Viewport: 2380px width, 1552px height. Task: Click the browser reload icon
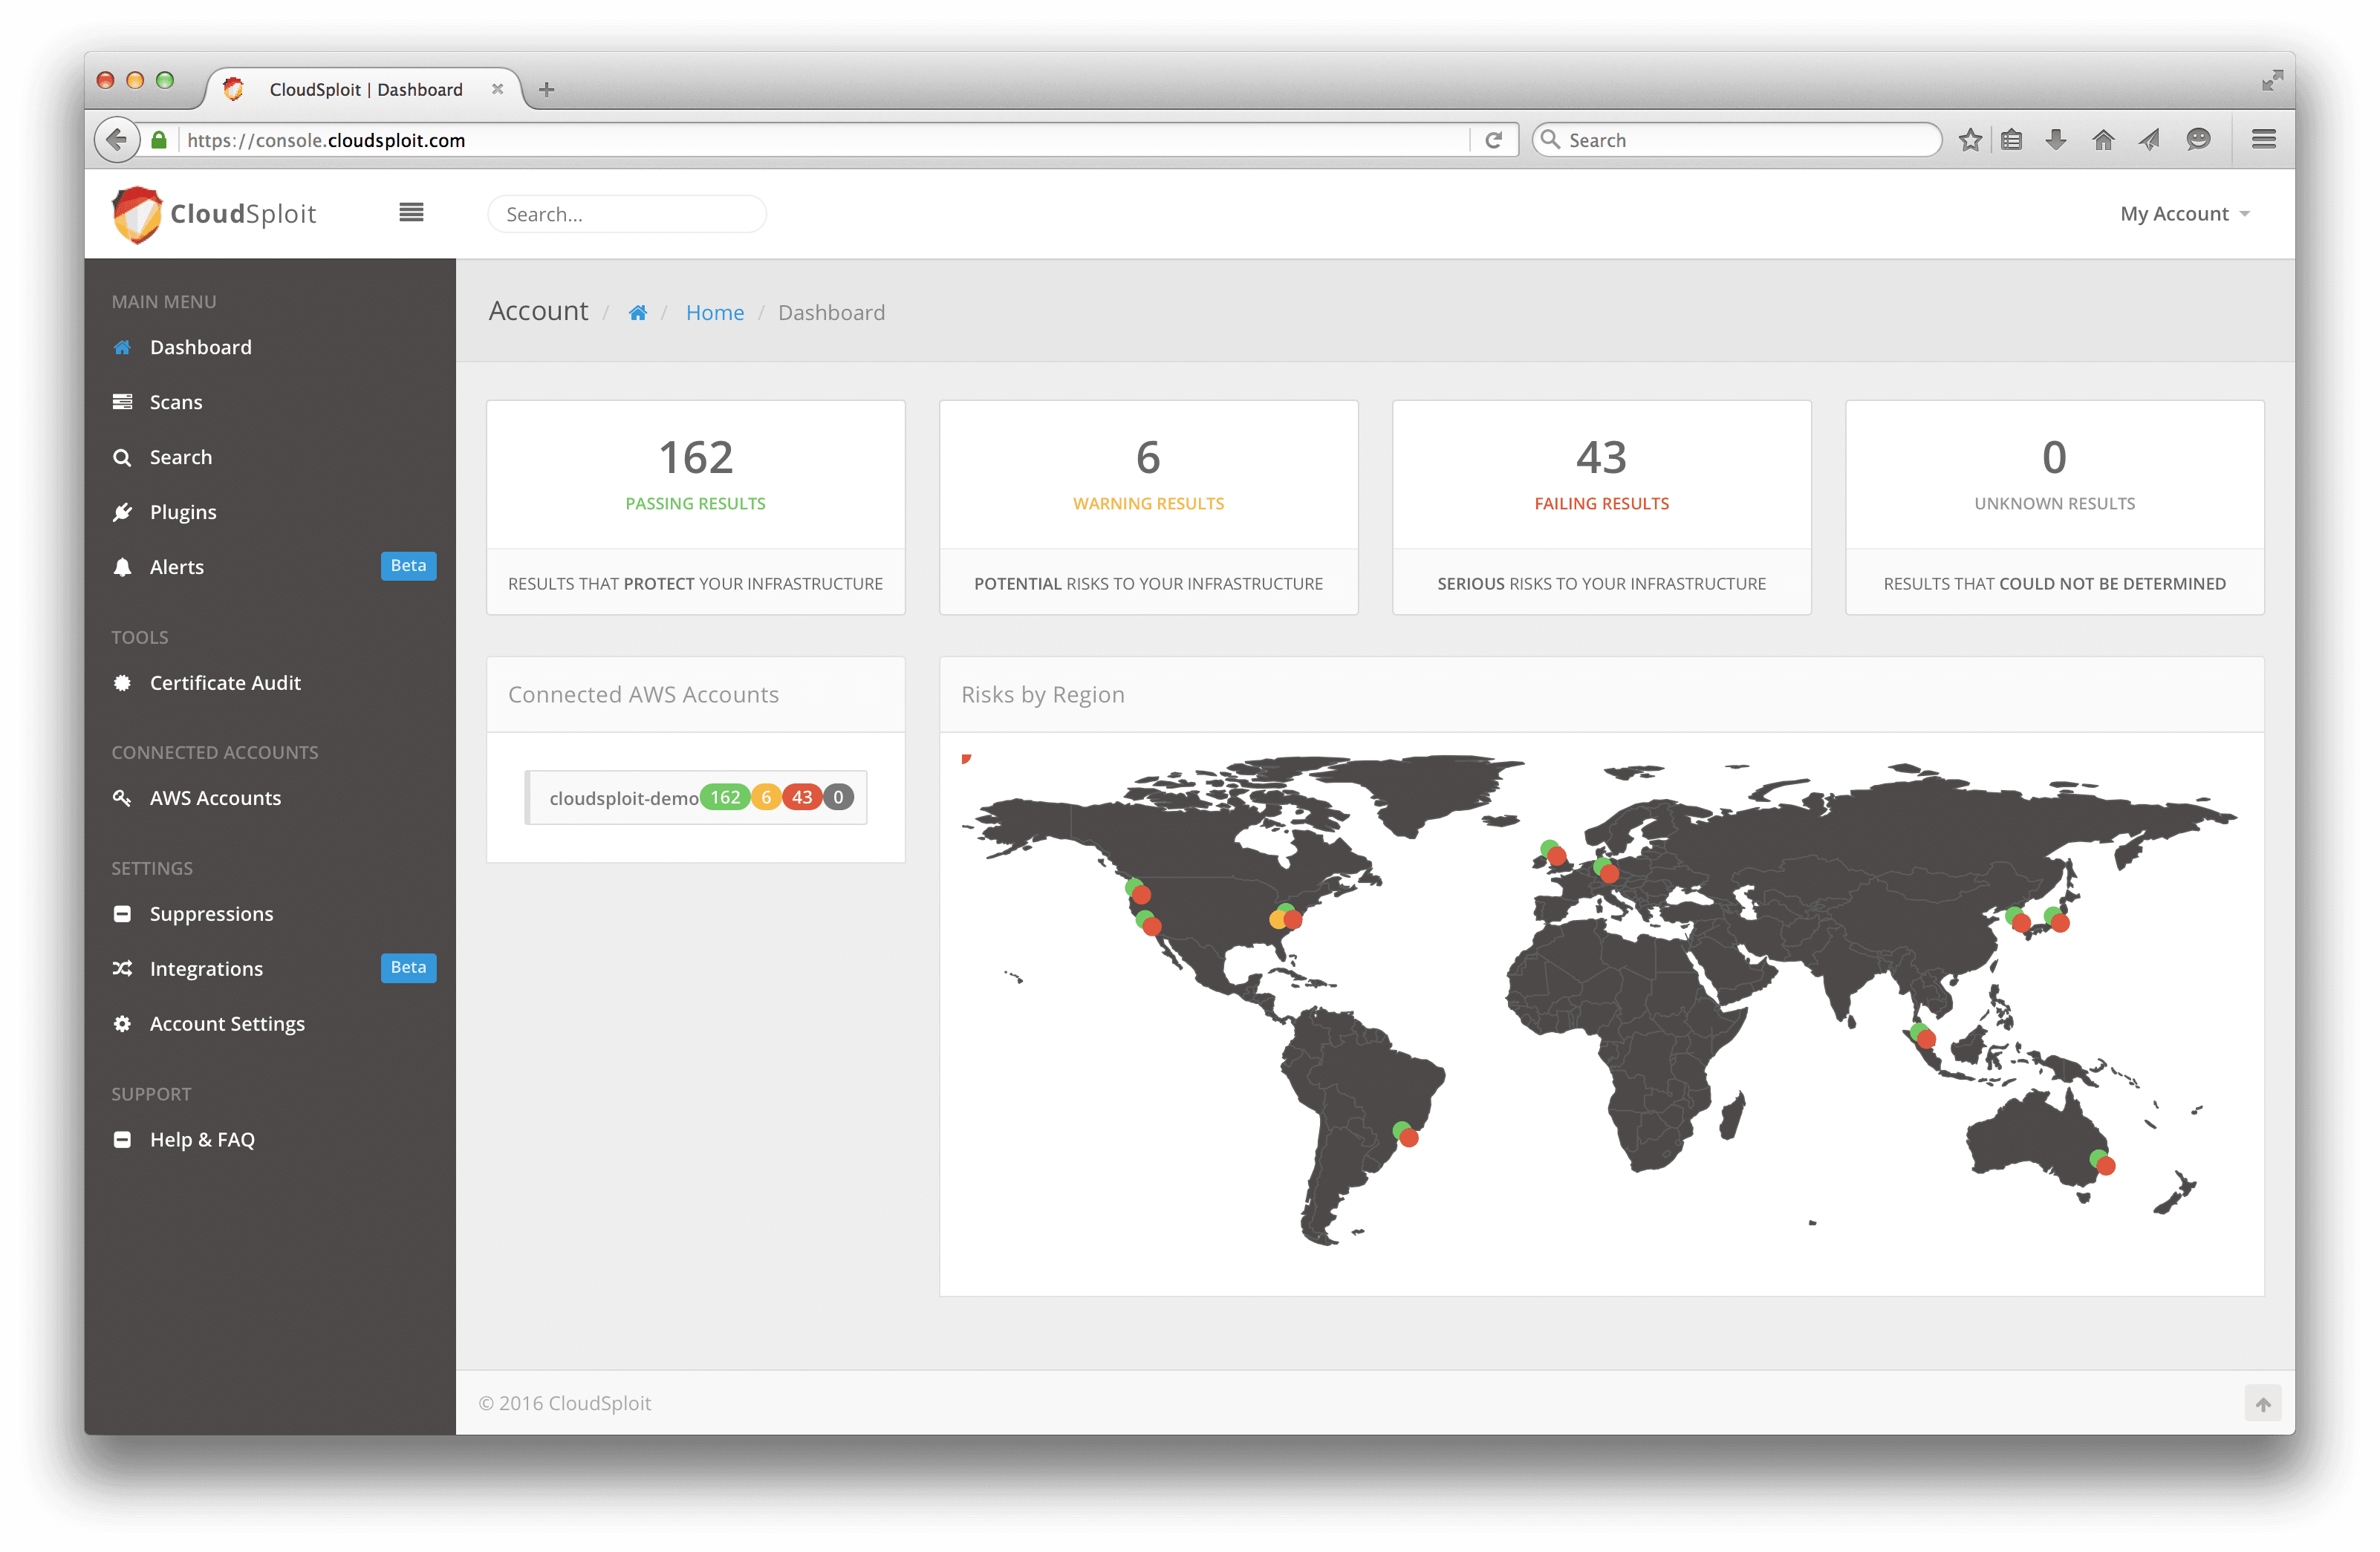point(1493,140)
